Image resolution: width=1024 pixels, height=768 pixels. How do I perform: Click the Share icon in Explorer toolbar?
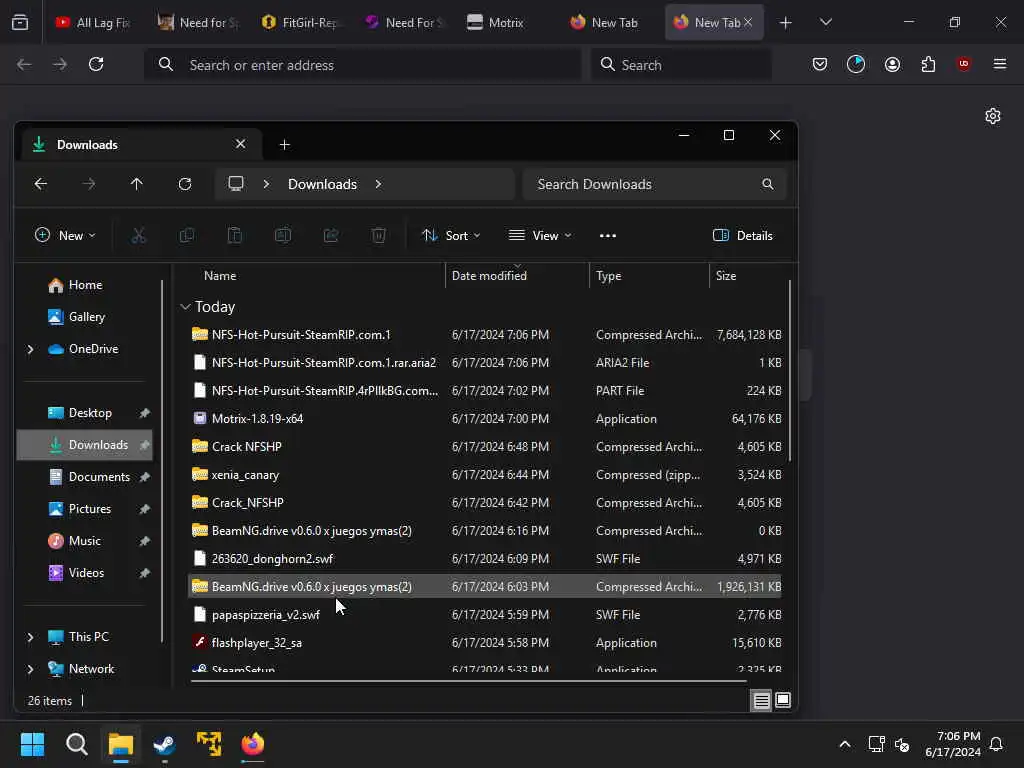(331, 236)
